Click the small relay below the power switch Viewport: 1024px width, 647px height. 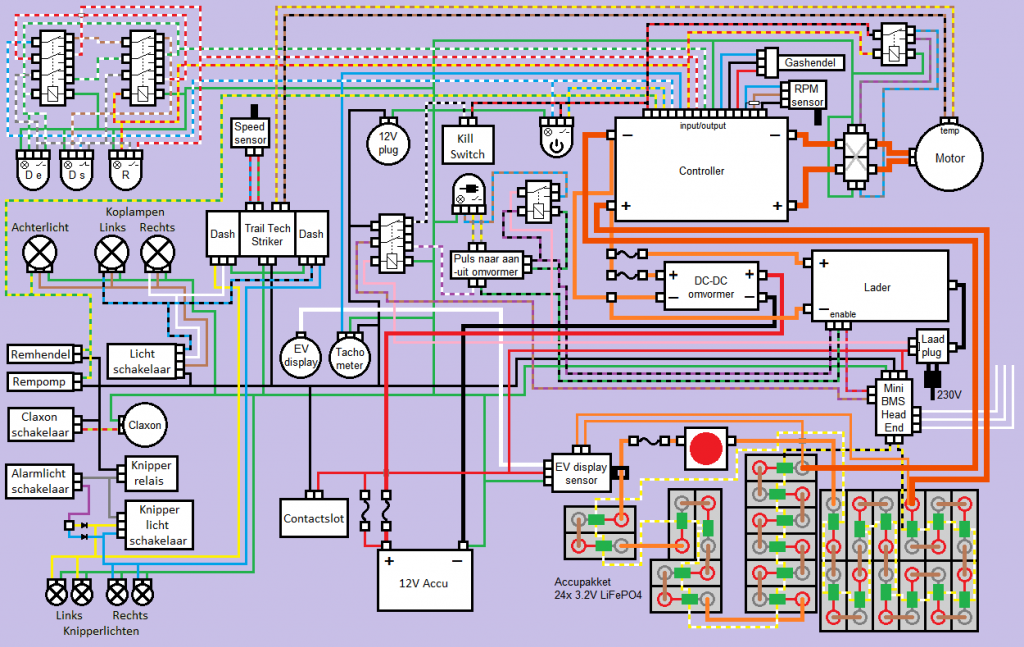538,202
